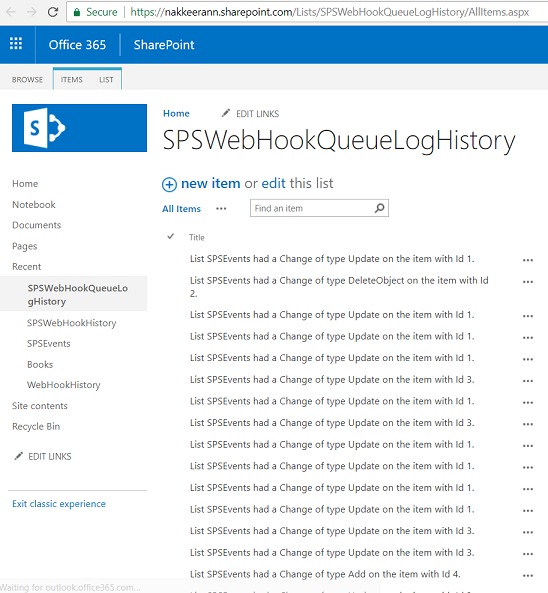548x593 pixels.
Task: Open the Office 365 app launcher grid
Action: tap(16, 44)
